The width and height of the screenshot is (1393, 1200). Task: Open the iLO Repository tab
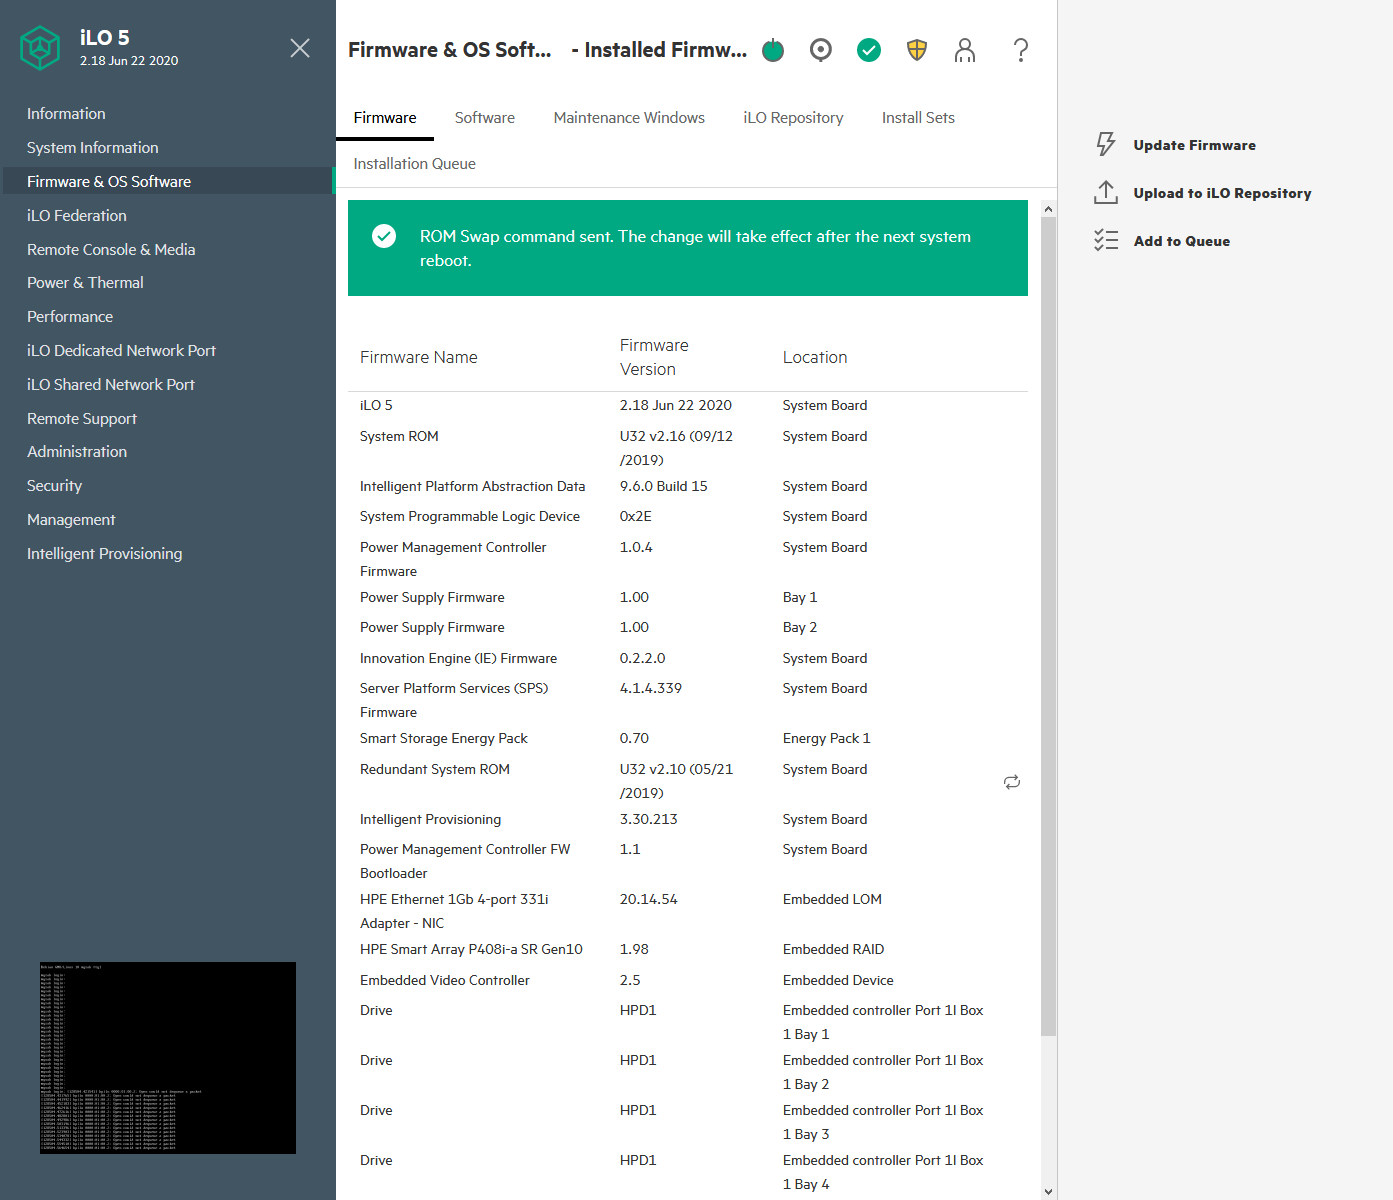click(x=793, y=118)
